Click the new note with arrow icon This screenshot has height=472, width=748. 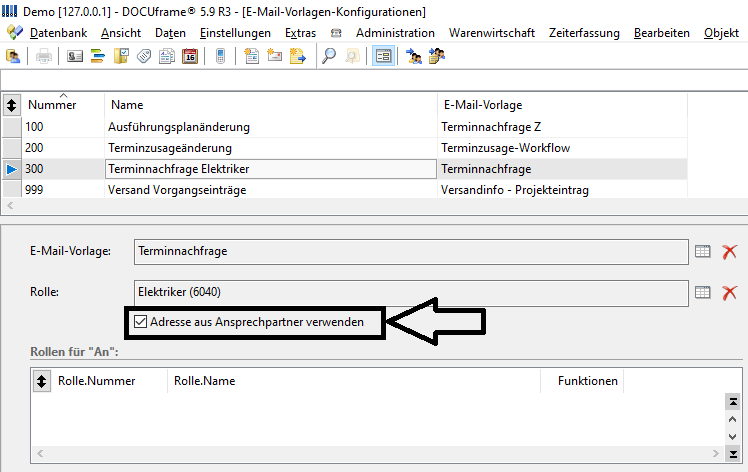click(298, 56)
